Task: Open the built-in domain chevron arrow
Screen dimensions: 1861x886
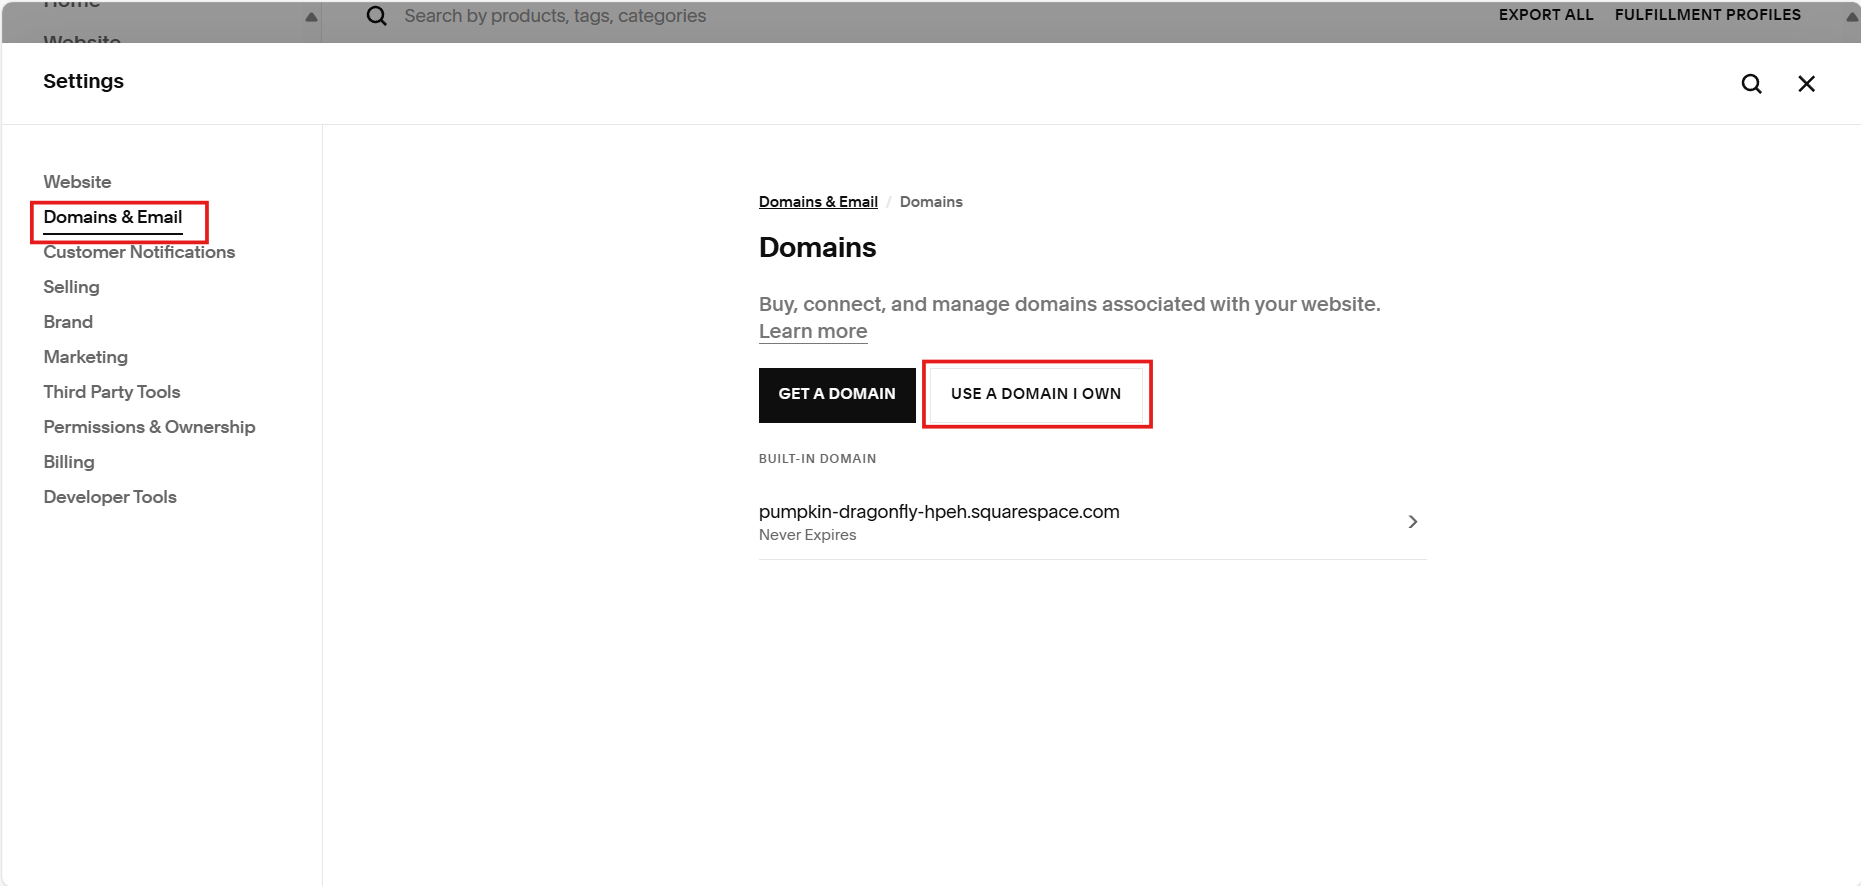Action: click(x=1412, y=522)
